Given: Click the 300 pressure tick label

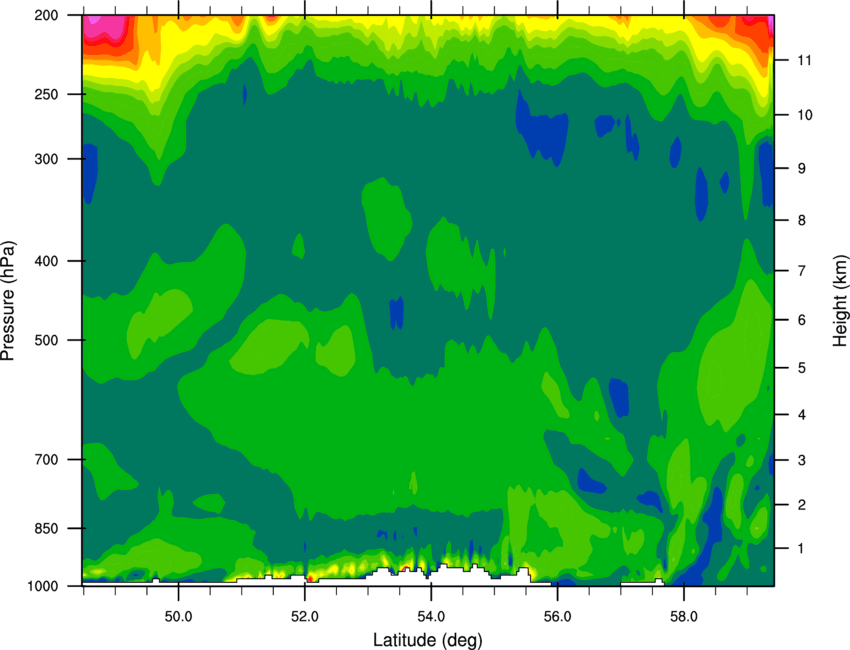Looking at the screenshot, I should pyautogui.click(x=46, y=159).
